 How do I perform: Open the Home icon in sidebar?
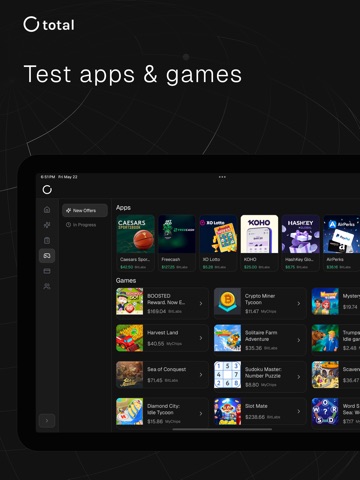coord(47,210)
